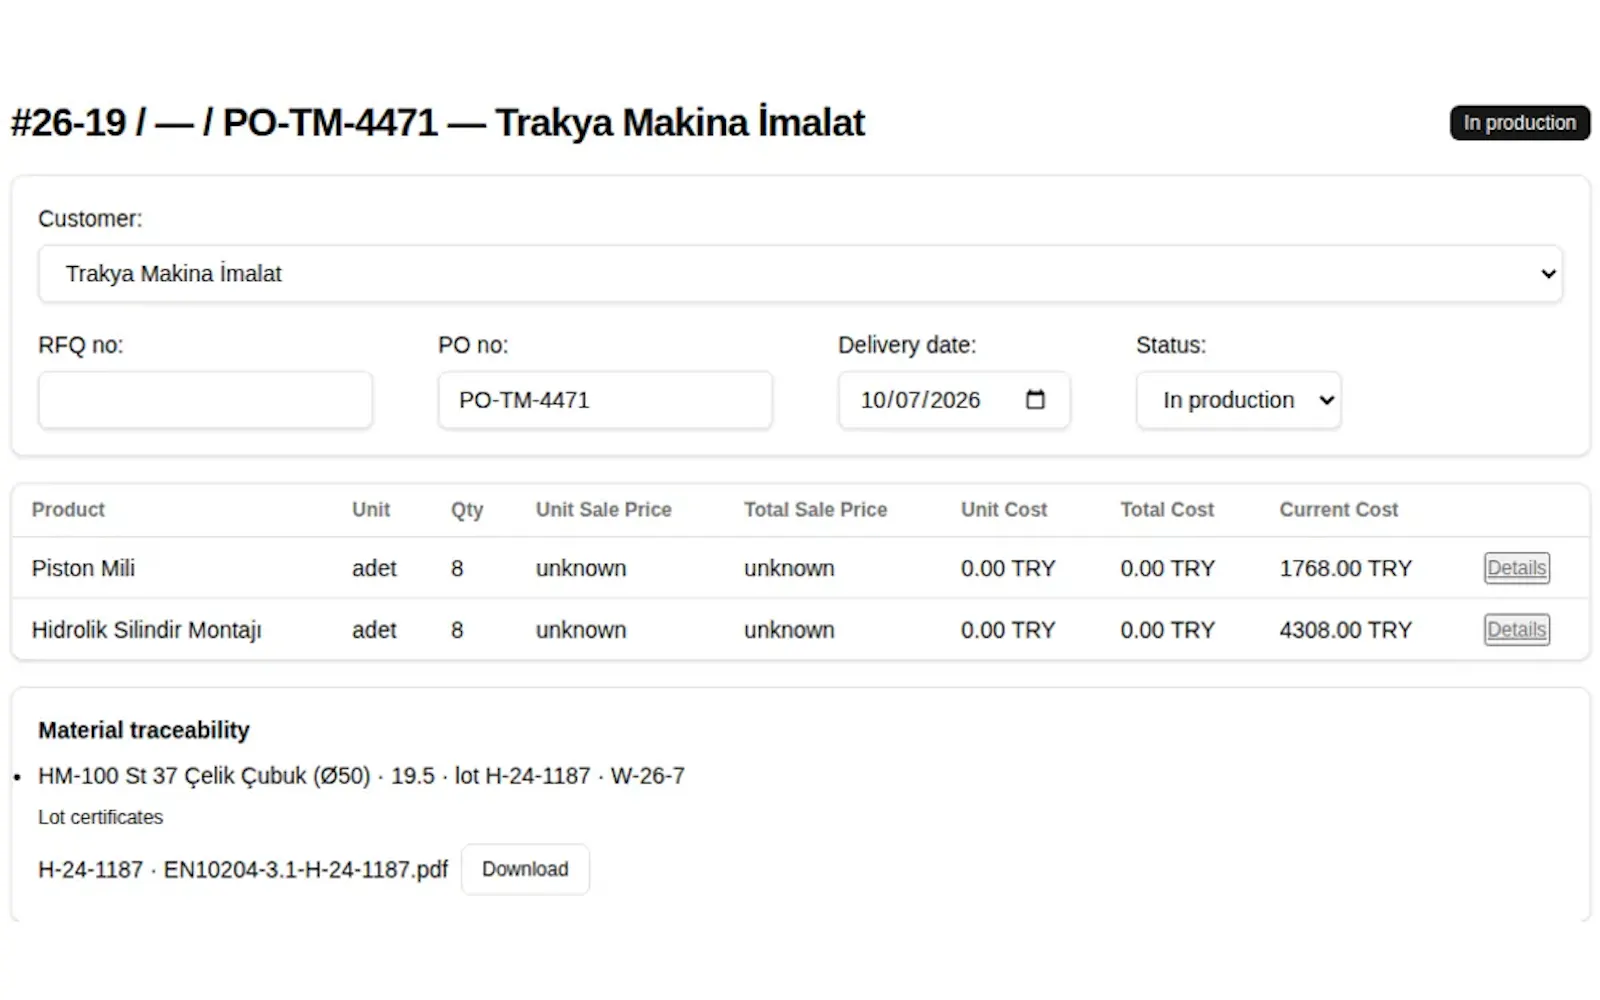The height and width of the screenshot is (1000, 1600).
Task: Click the 4308.00 TRY current cost value
Action: point(1345,630)
